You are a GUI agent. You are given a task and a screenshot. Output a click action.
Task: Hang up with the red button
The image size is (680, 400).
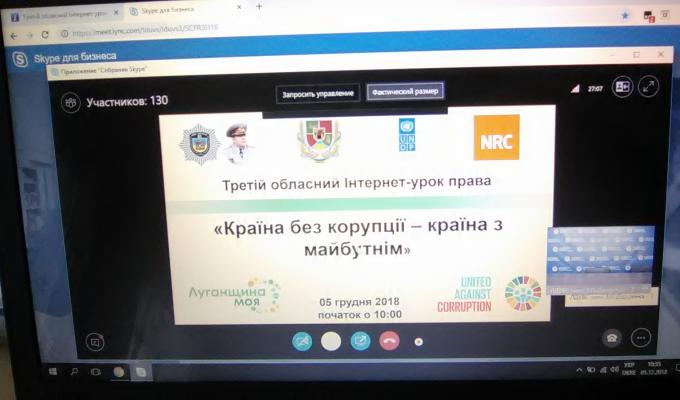pos(389,341)
